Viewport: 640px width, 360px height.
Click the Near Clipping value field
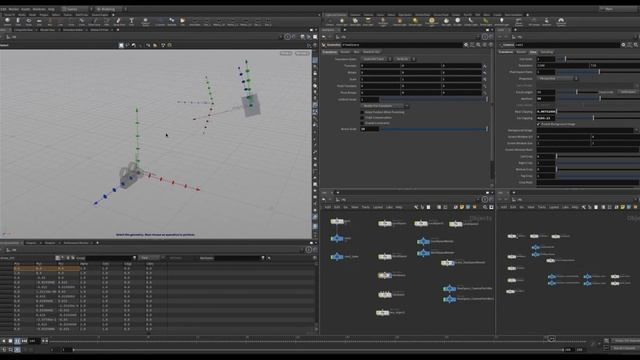point(546,111)
